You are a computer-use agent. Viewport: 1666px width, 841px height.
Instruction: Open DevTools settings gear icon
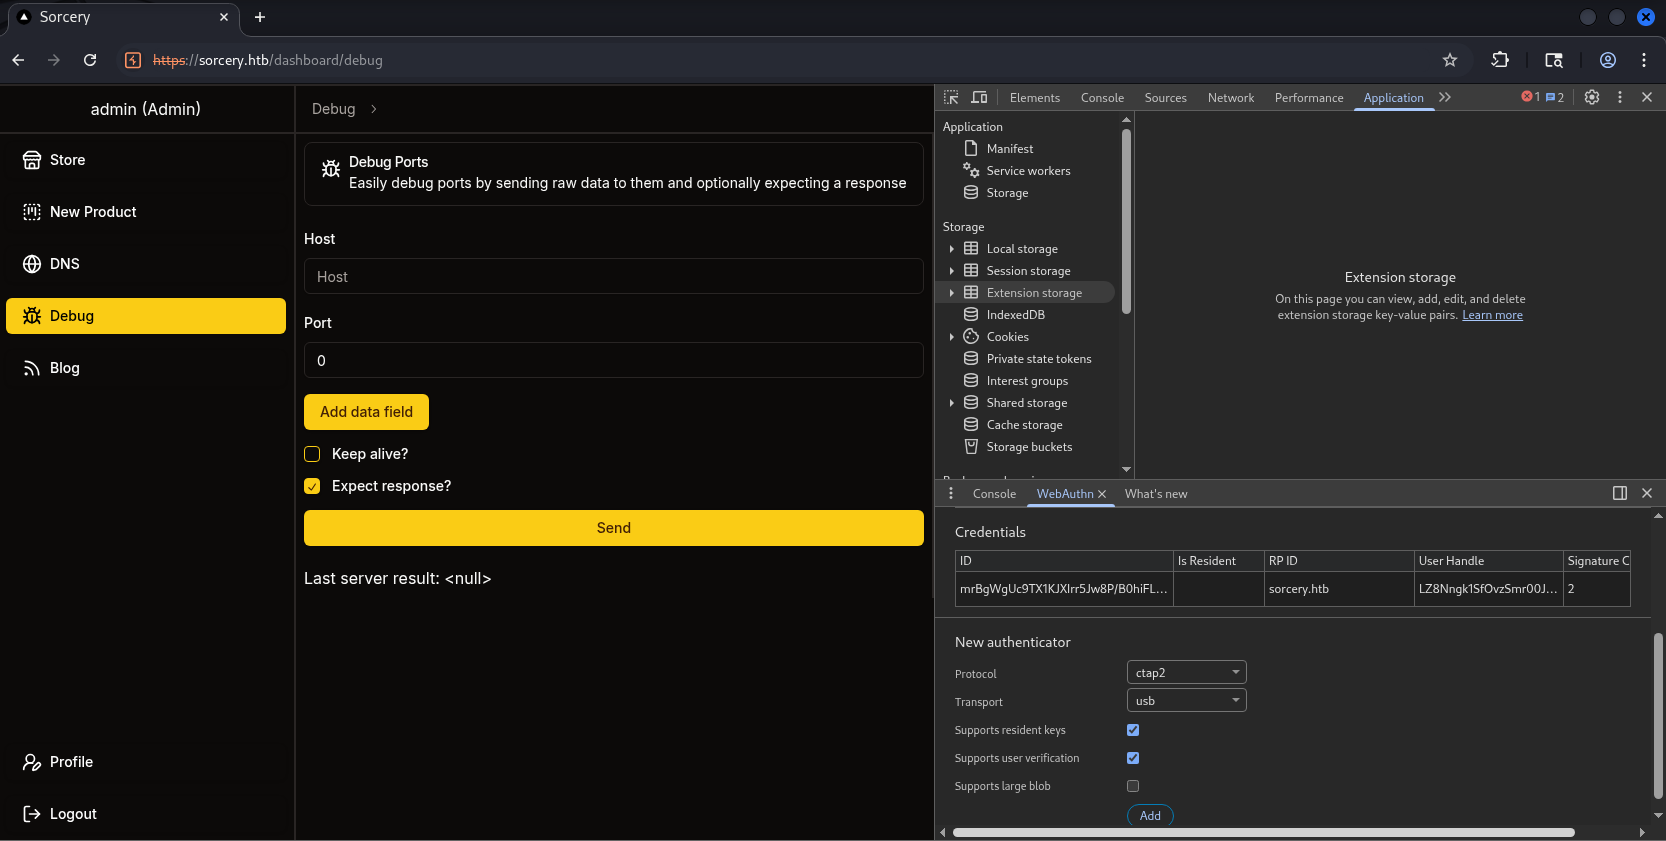click(x=1592, y=97)
